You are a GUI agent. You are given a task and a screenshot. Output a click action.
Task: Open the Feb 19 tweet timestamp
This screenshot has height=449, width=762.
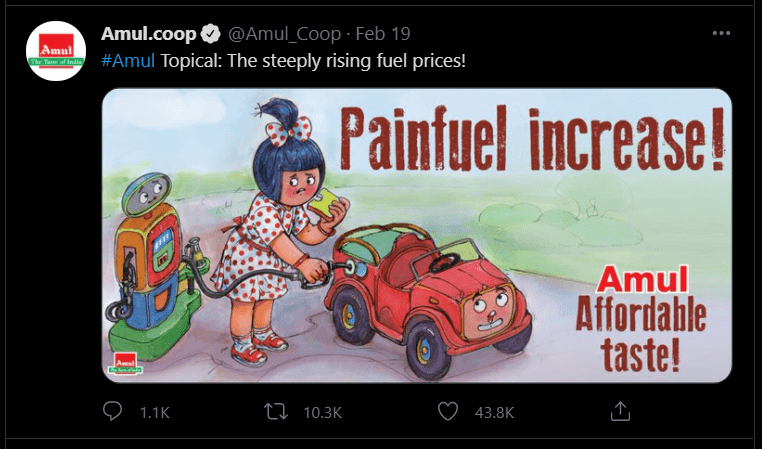pos(383,34)
